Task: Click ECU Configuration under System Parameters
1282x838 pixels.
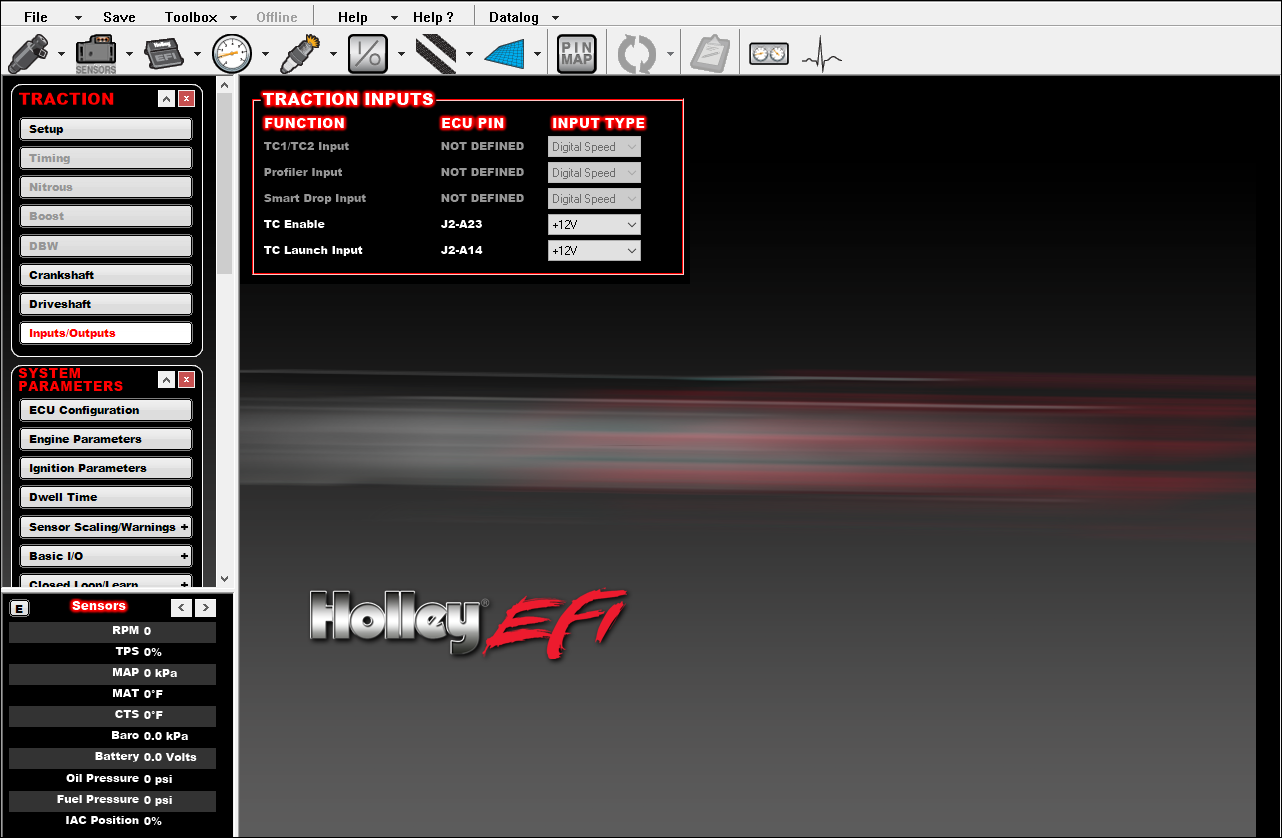Action: click(105, 410)
